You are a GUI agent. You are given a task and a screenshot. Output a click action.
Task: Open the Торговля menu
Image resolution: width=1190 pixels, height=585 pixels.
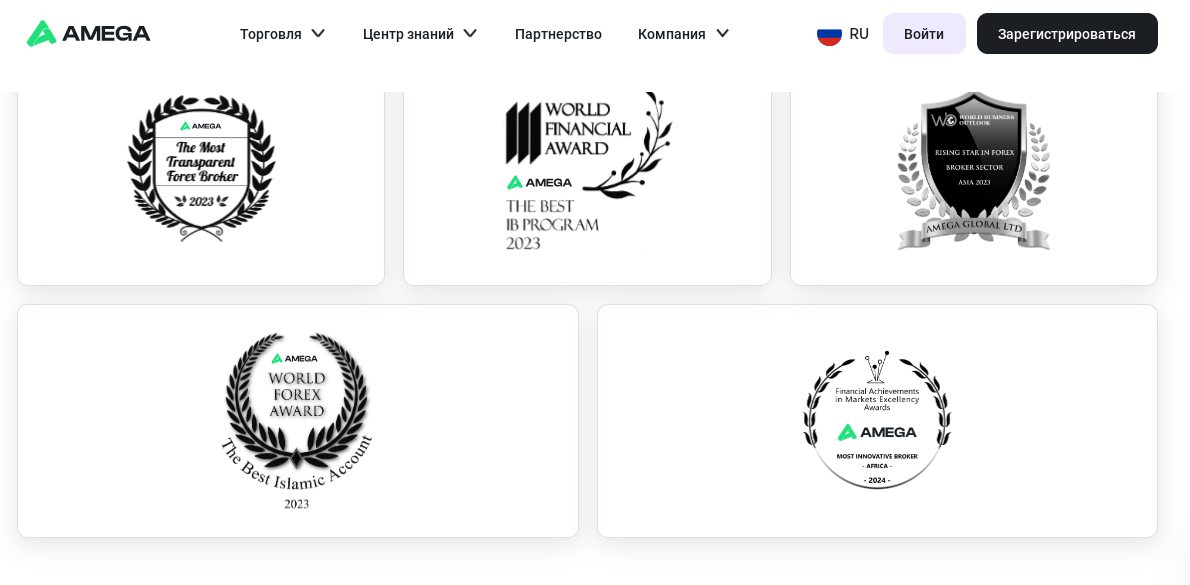pos(270,34)
